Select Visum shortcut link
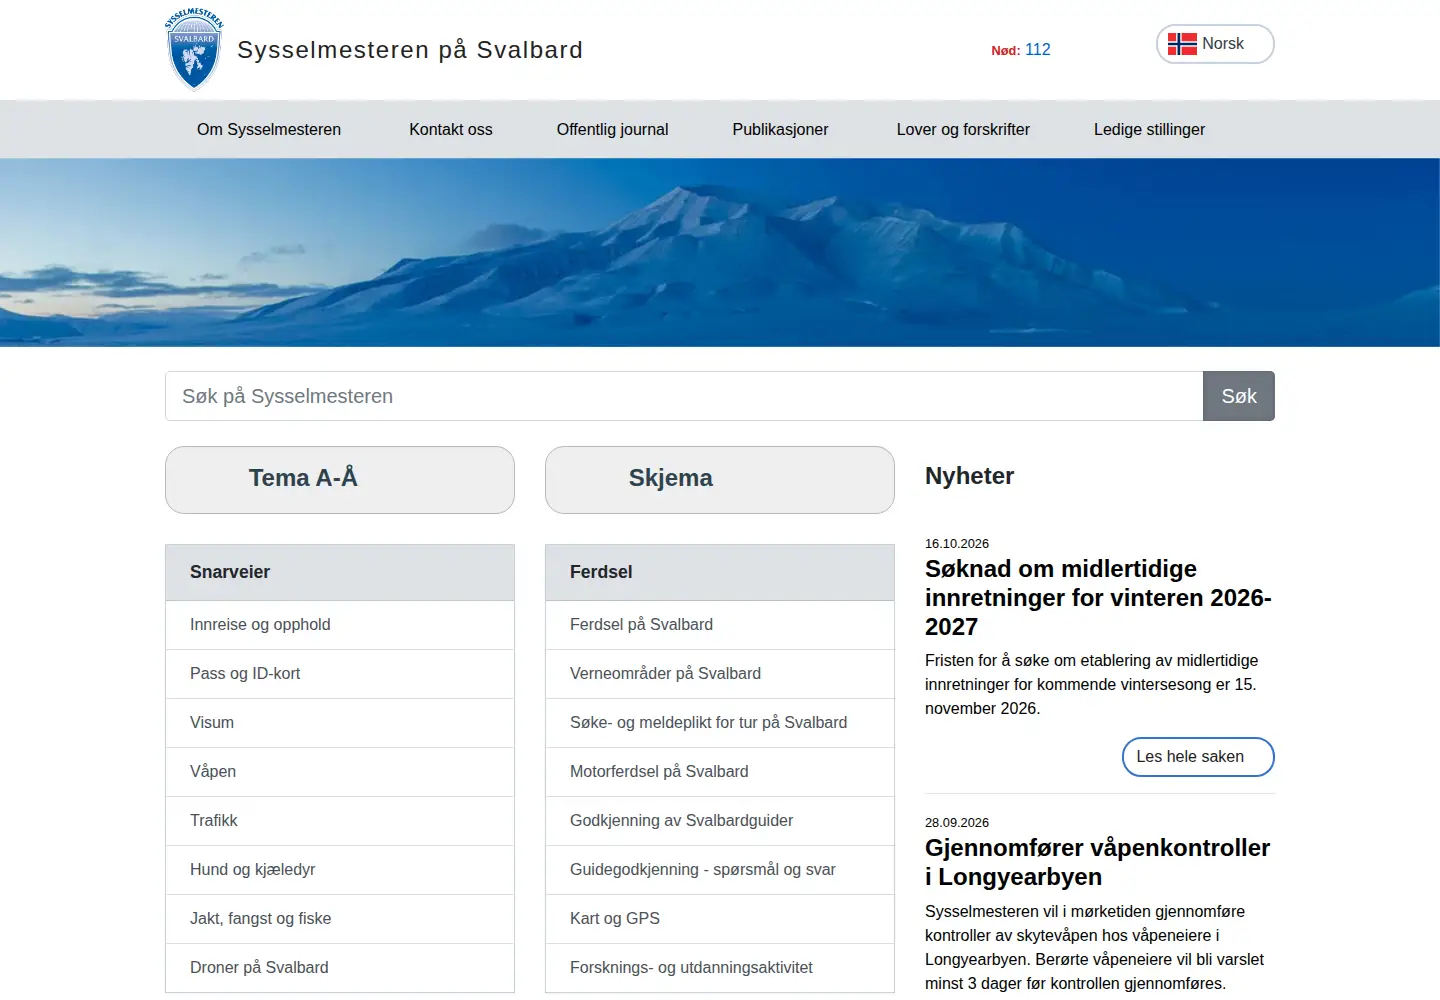1440x1000 pixels. [x=340, y=723]
